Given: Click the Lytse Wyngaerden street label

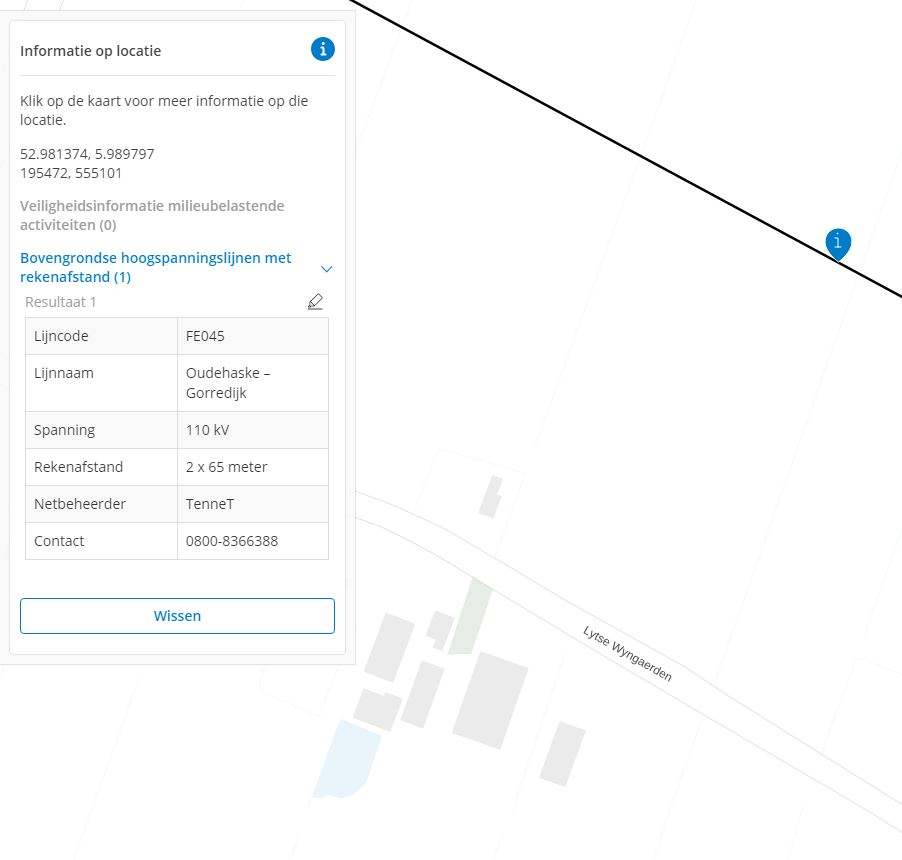Looking at the screenshot, I should click(x=627, y=653).
